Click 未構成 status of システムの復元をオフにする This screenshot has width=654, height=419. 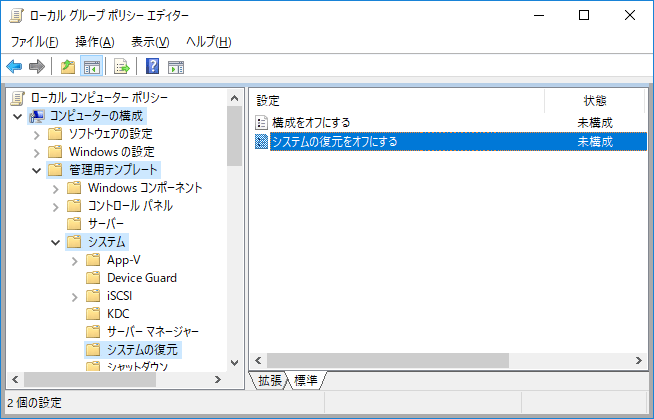(x=595, y=142)
